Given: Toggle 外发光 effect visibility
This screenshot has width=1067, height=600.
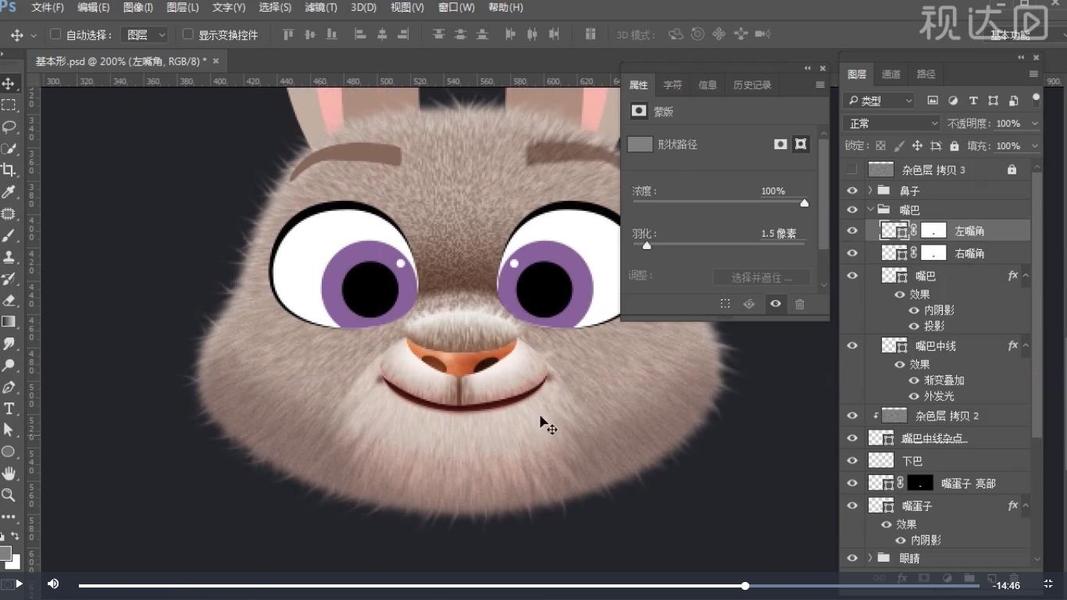Looking at the screenshot, I should (914, 396).
